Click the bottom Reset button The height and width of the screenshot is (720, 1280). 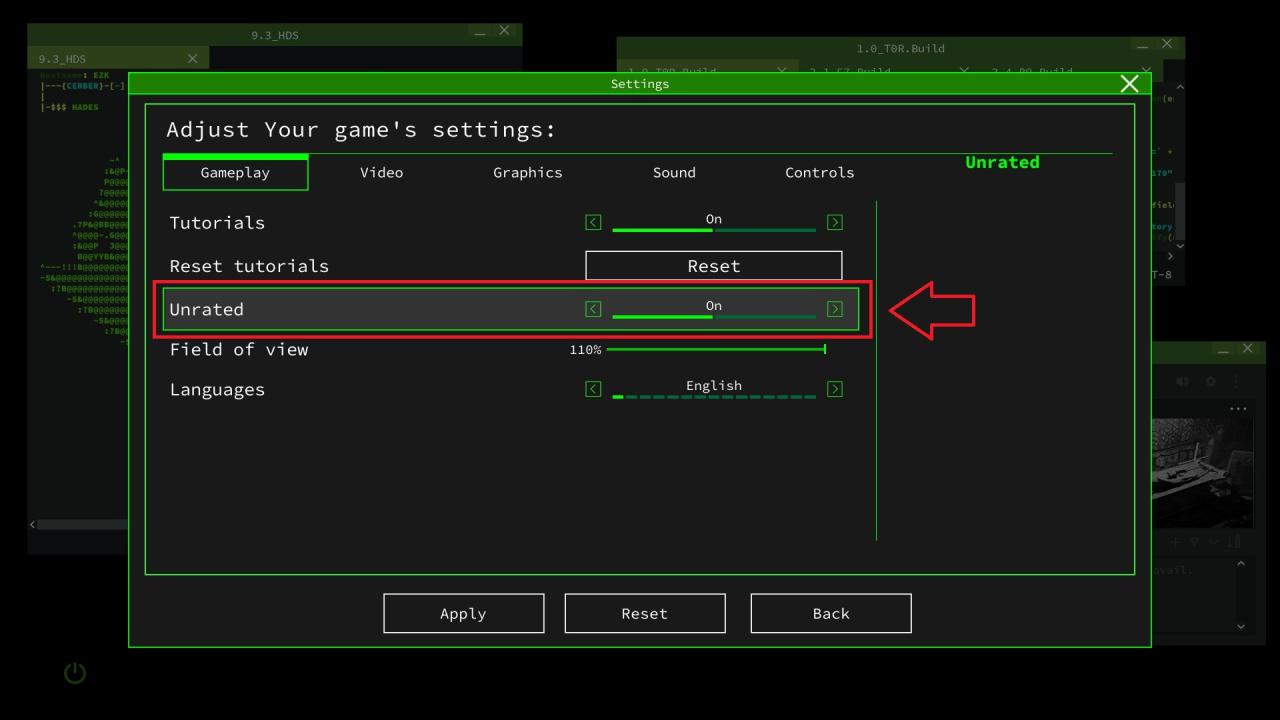point(644,614)
